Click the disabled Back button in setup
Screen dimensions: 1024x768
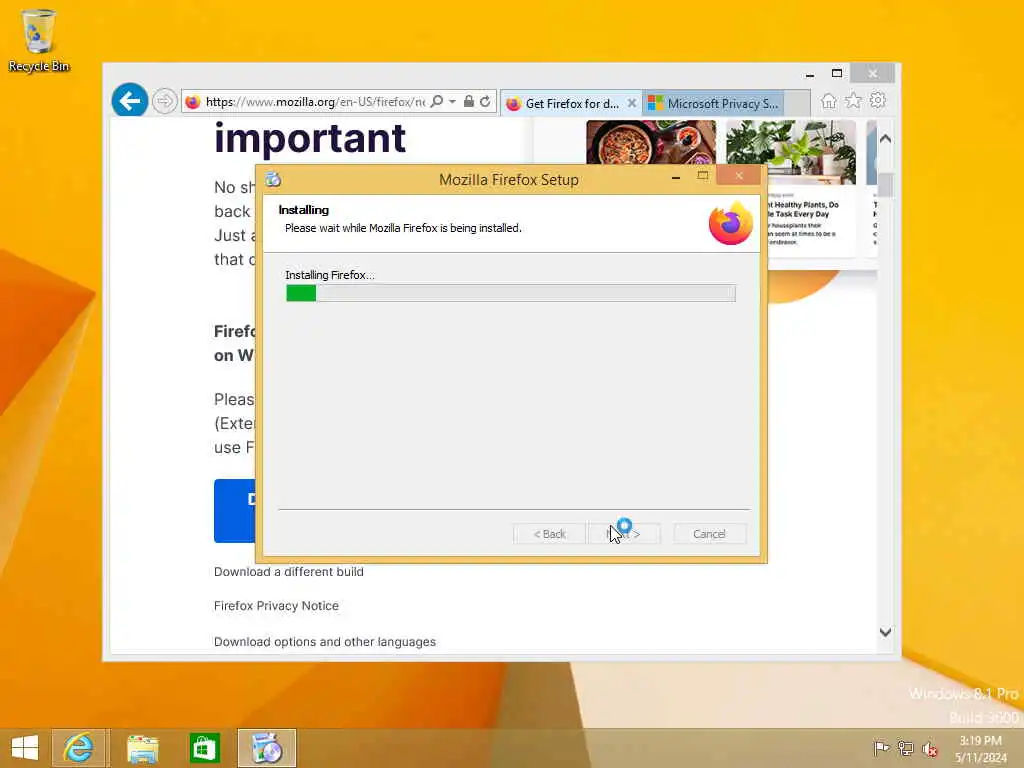point(549,534)
